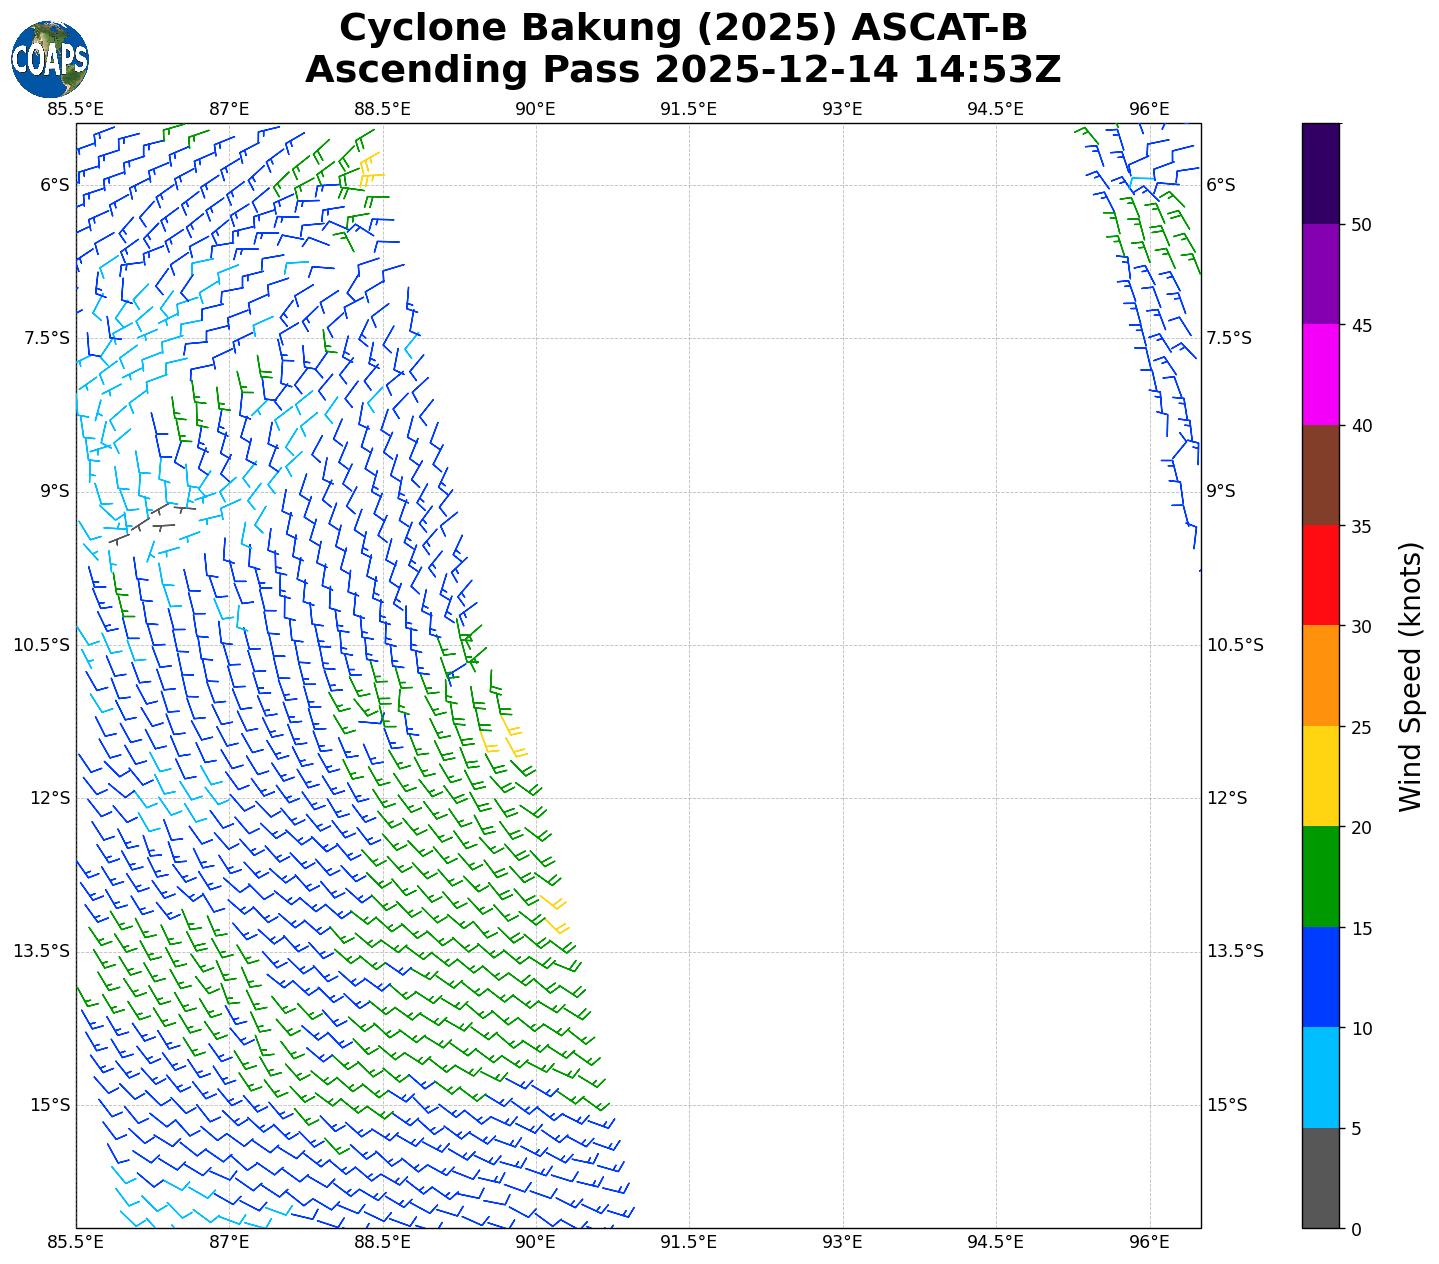1439x1264 pixels.
Task: Click the Ascending Pass date subtitle line
Action: click(x=683, y=70)
